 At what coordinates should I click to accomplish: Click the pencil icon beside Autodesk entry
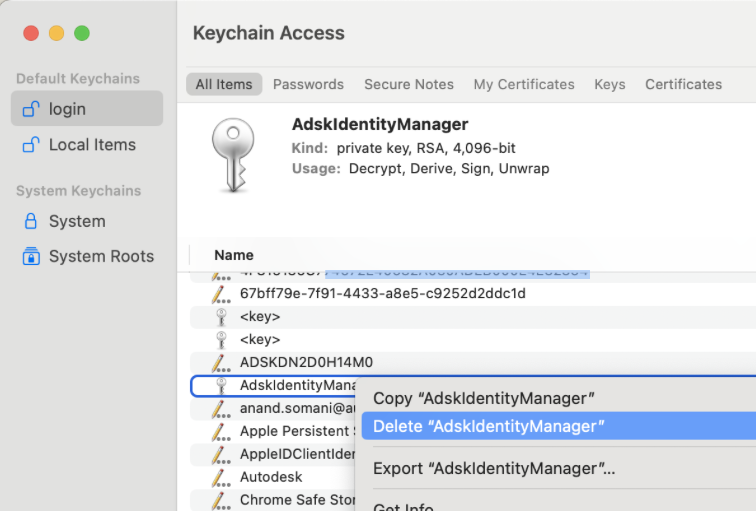pos(221,477)
